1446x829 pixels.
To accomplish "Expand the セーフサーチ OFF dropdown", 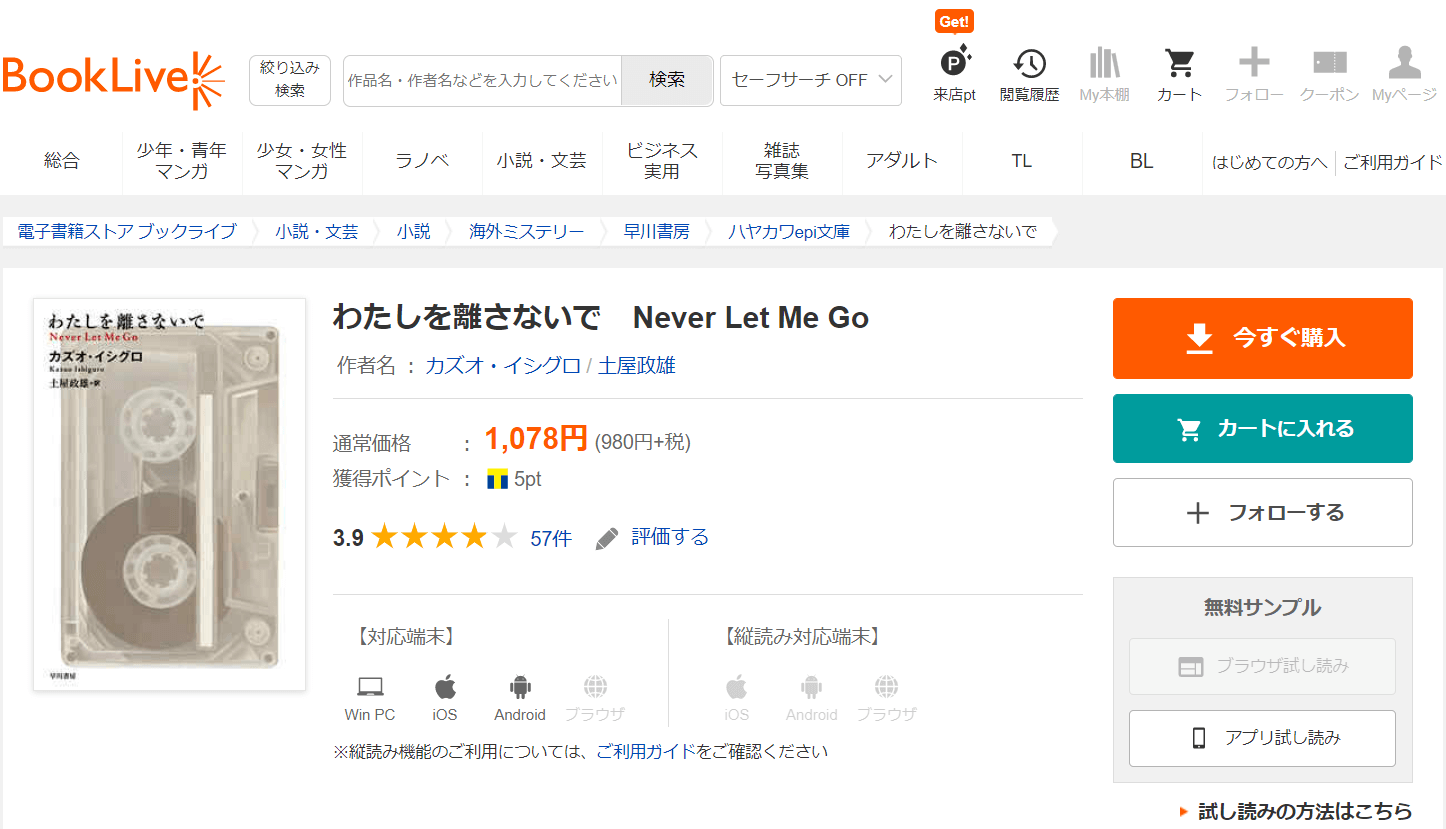I will [811, 80].
